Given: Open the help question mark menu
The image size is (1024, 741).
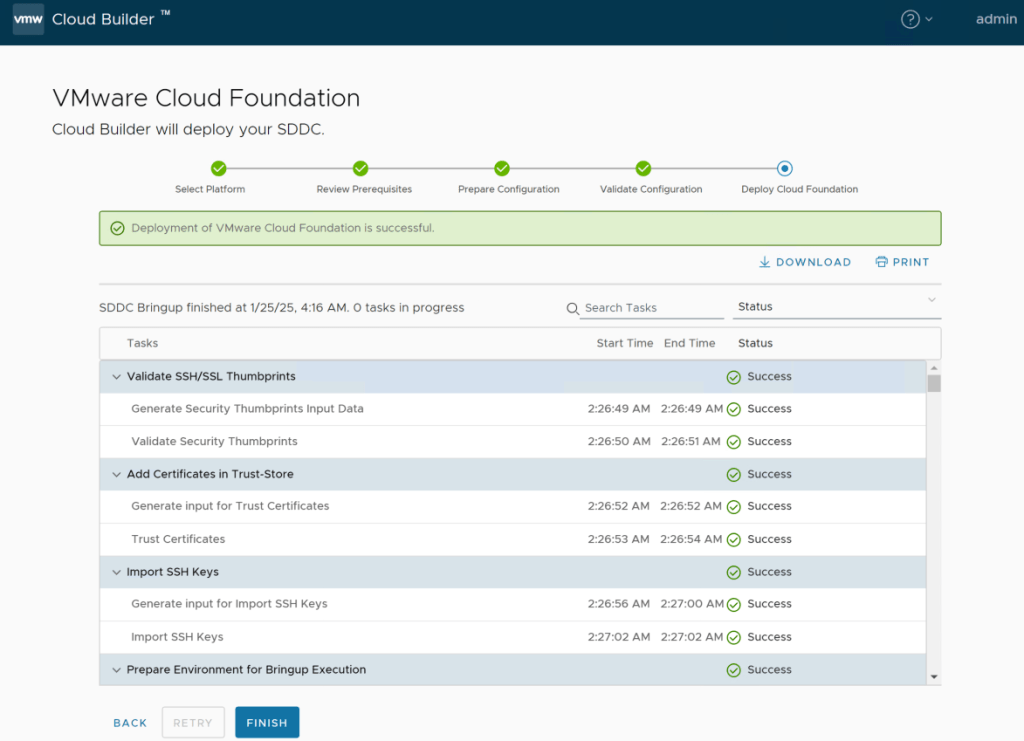Looking at the screenshot, I should coord(911,19).
